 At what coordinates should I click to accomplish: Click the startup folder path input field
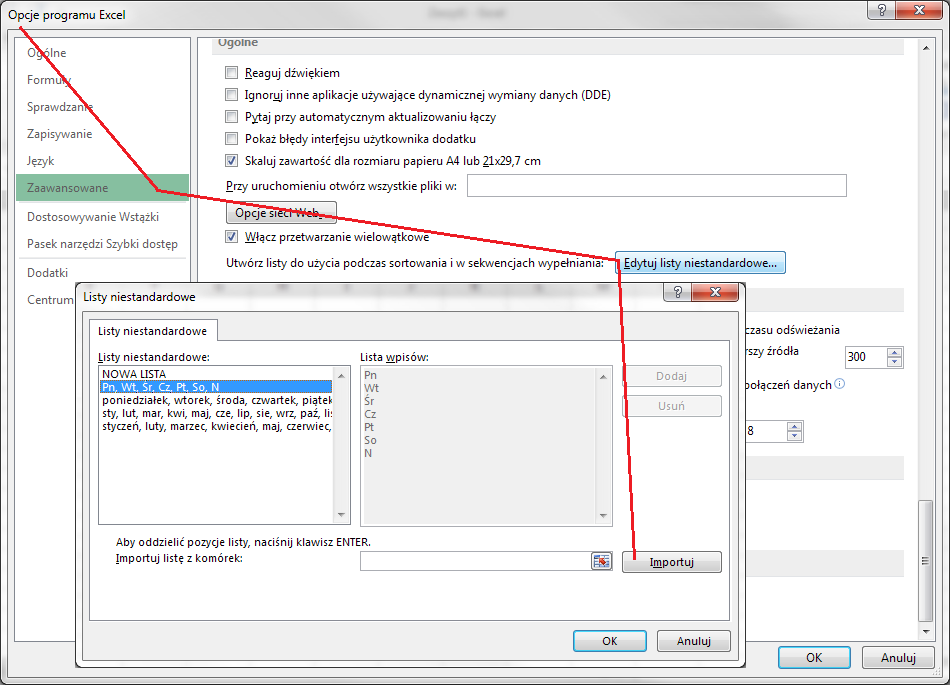pos(657,185)
